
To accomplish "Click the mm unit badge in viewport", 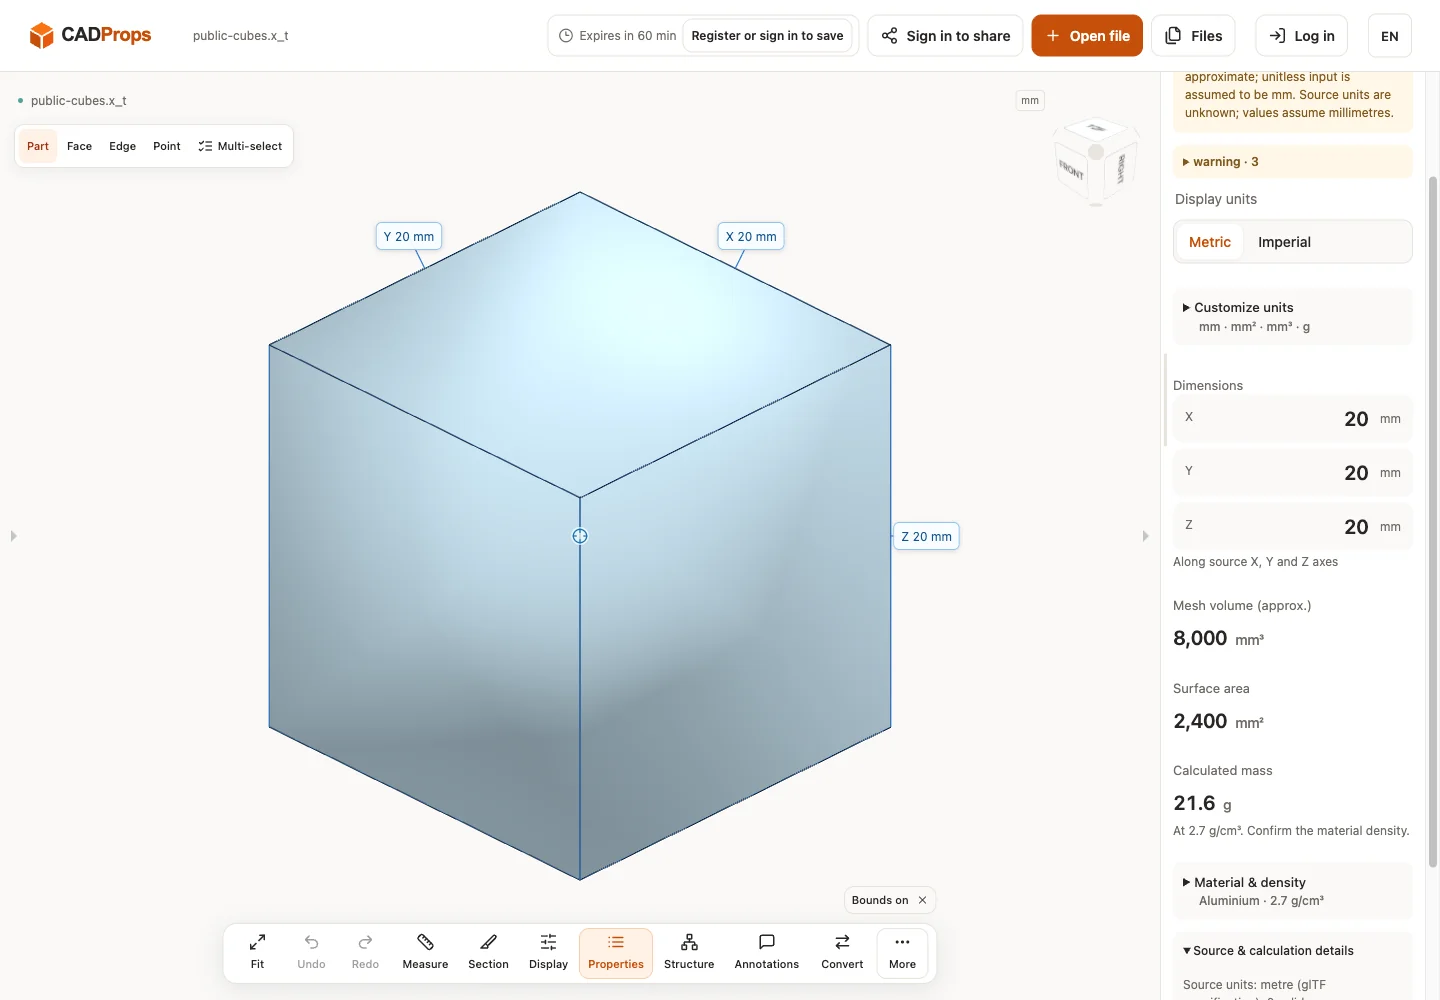I will tap(1030, 100).
